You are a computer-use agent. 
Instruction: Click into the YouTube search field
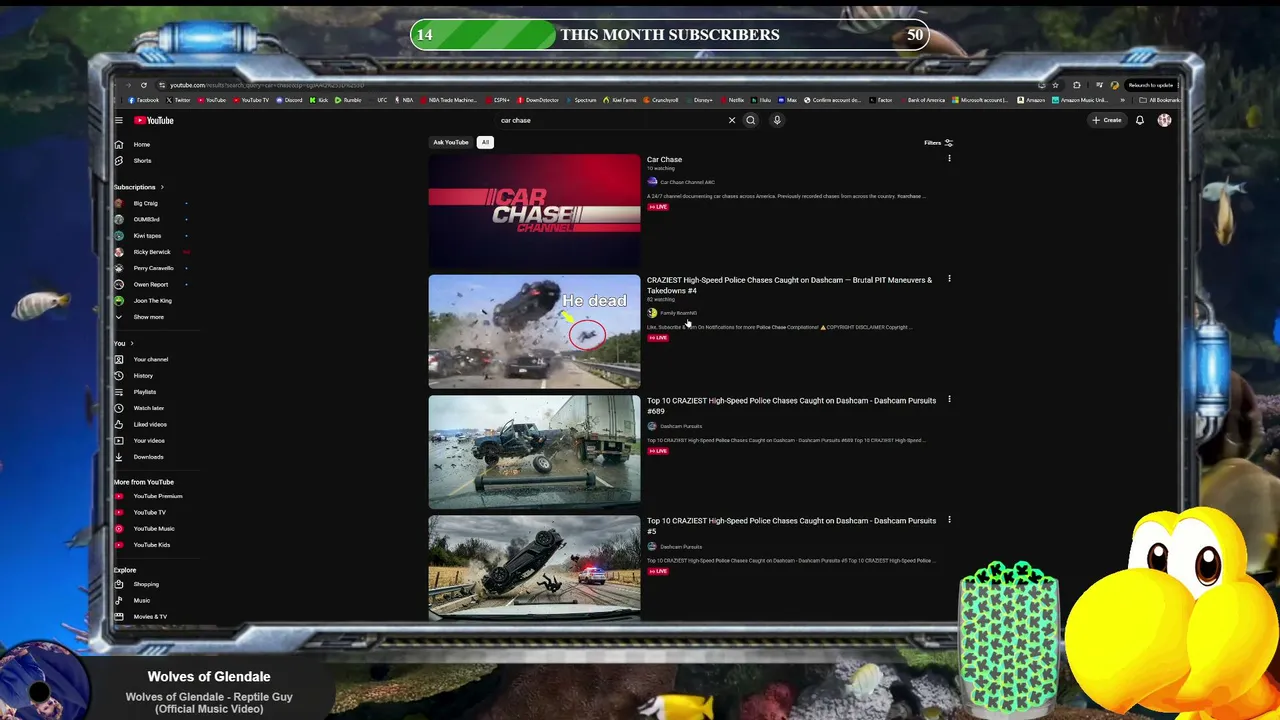point(610,120)
